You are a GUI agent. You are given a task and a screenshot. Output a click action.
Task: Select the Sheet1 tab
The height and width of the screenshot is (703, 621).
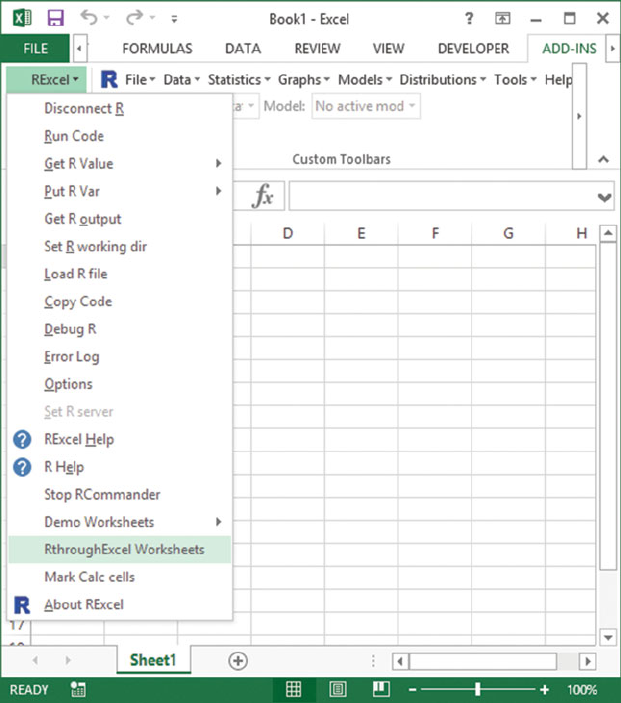pyautogui.click(x=153, y=660)
